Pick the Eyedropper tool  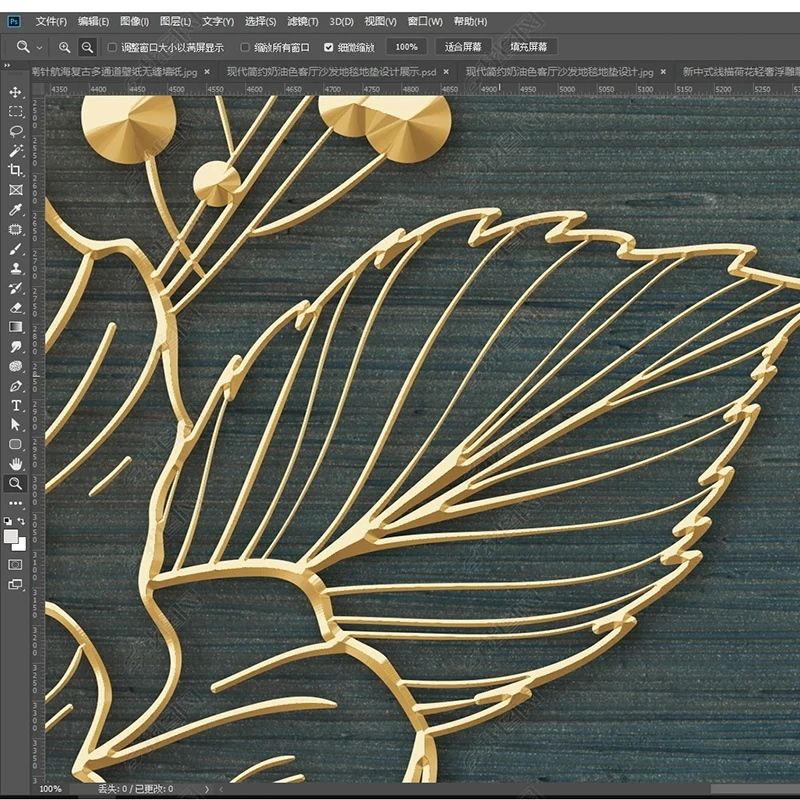[13, 208]
